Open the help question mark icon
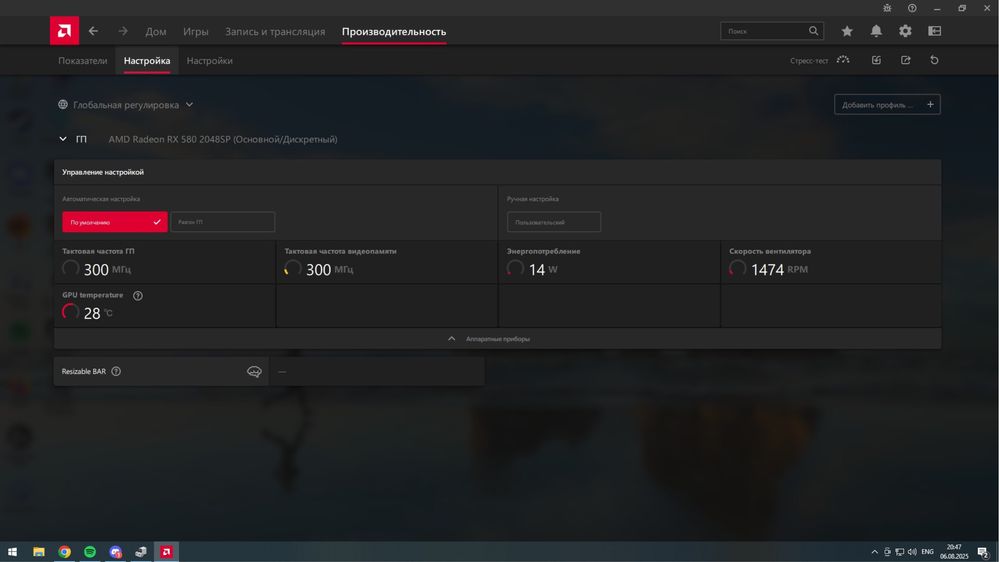Image resolution: width=999 pixels, height=562 pixels. [x=912, y=8]
